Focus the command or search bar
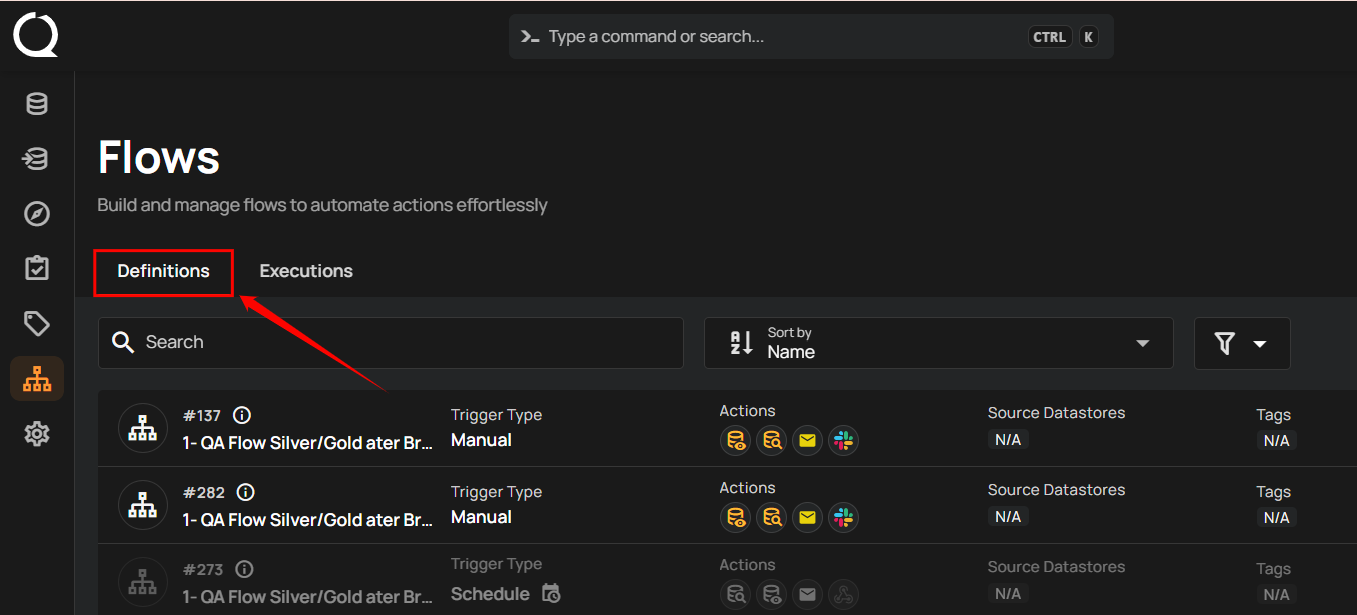The width and height of the screenshot is (1357, 615). [x=780, y=37]
